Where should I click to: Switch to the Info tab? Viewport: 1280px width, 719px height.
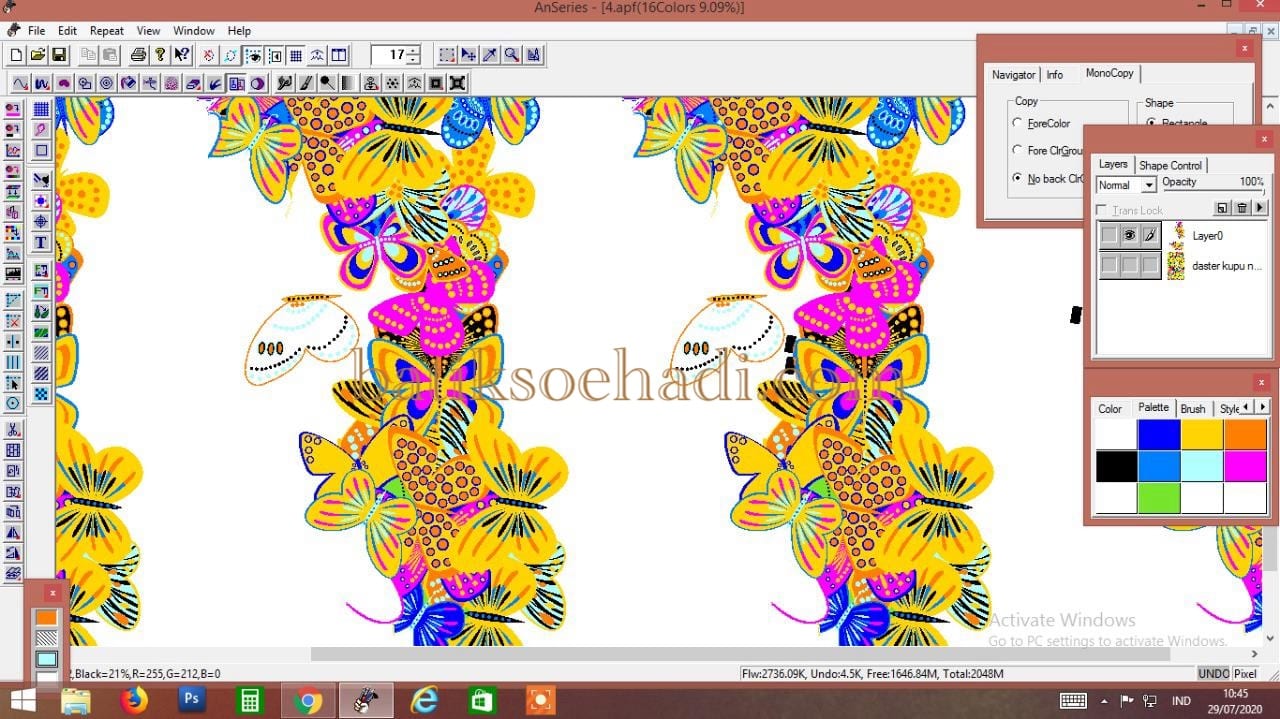pos(1055,75)
